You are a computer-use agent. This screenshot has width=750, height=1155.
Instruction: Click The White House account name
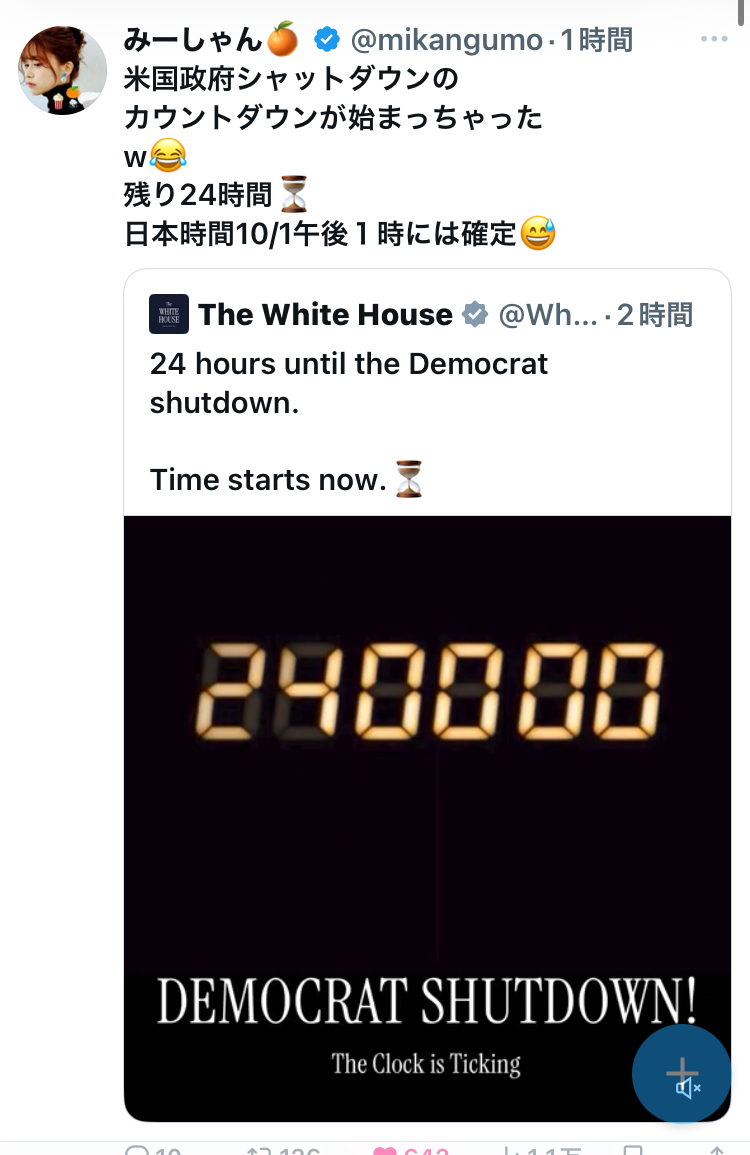point(326,315)
